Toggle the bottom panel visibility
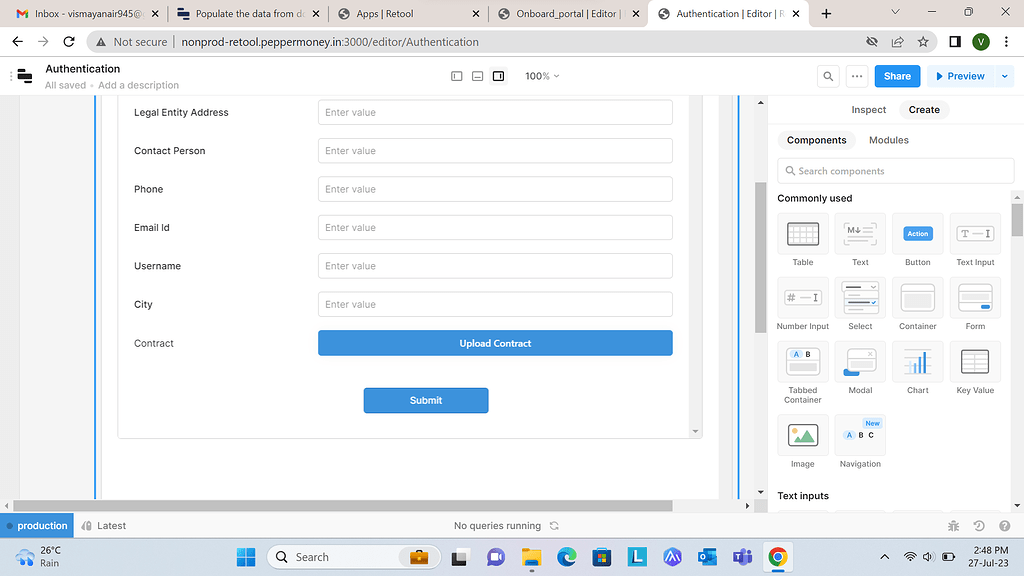Screen dimensions: 1024x576 477,76
